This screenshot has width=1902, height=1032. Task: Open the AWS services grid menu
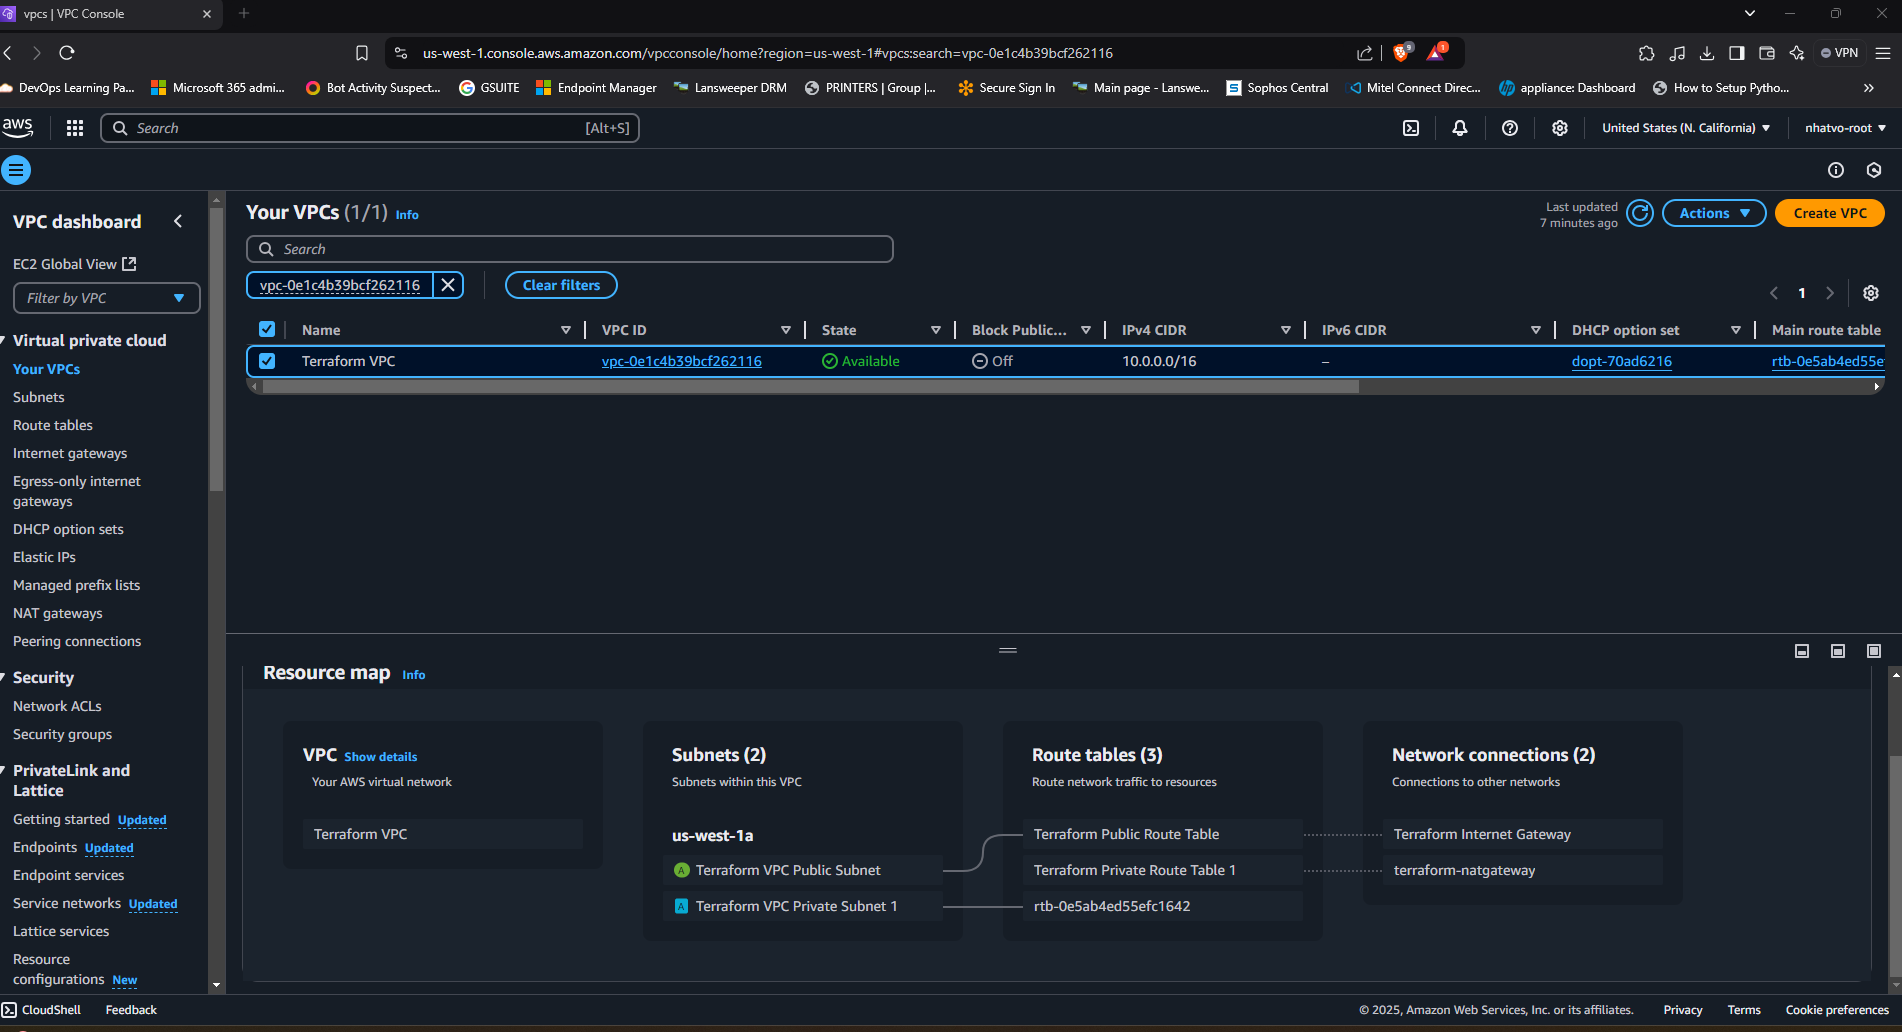click(x=75, y=128)
